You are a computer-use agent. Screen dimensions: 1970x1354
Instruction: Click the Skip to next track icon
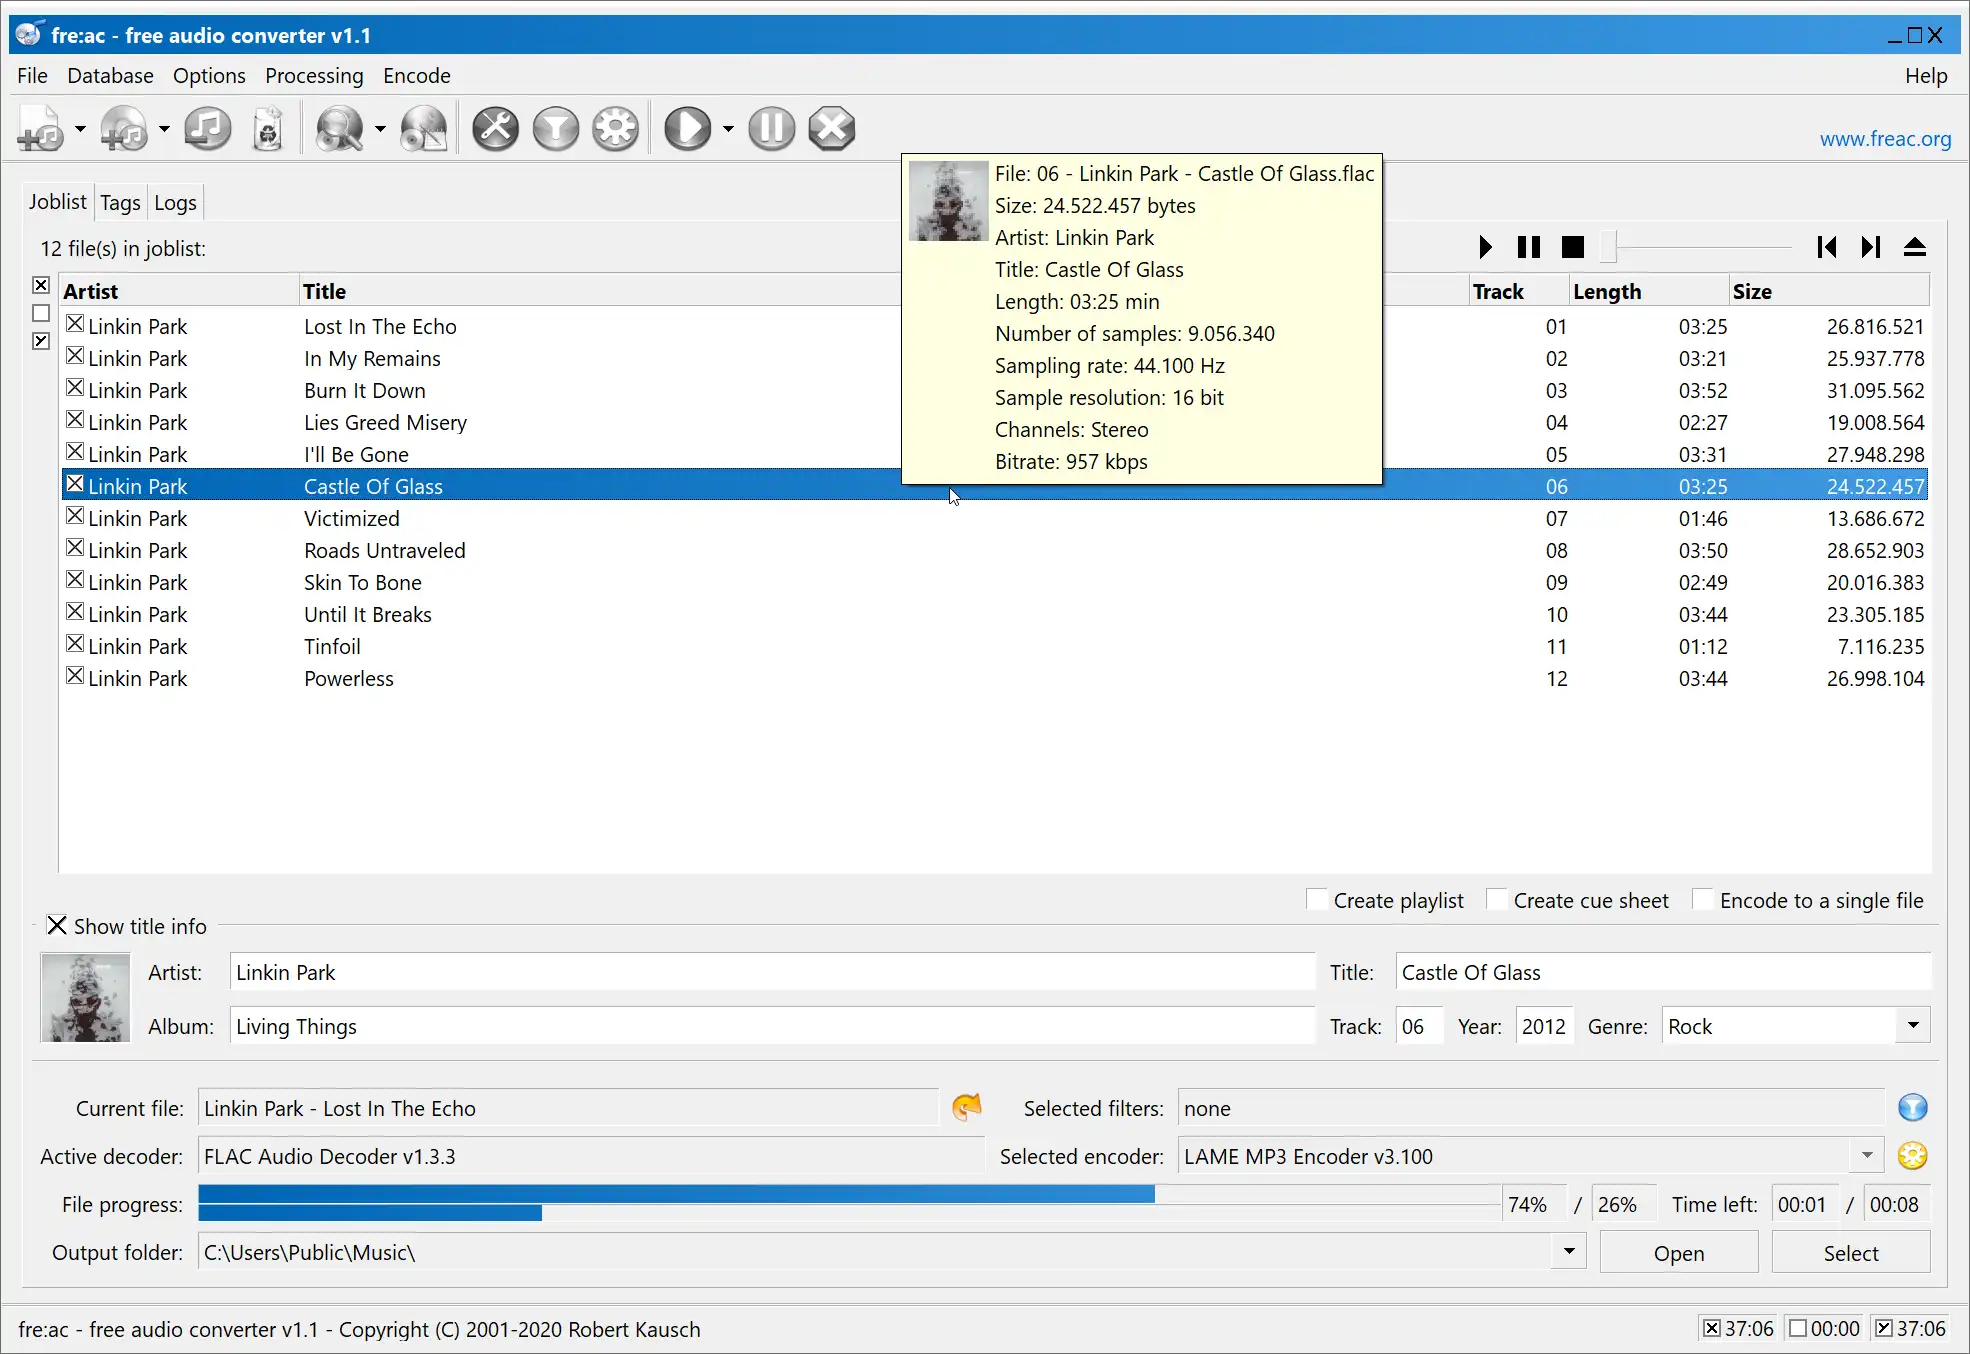point(1871,247)
